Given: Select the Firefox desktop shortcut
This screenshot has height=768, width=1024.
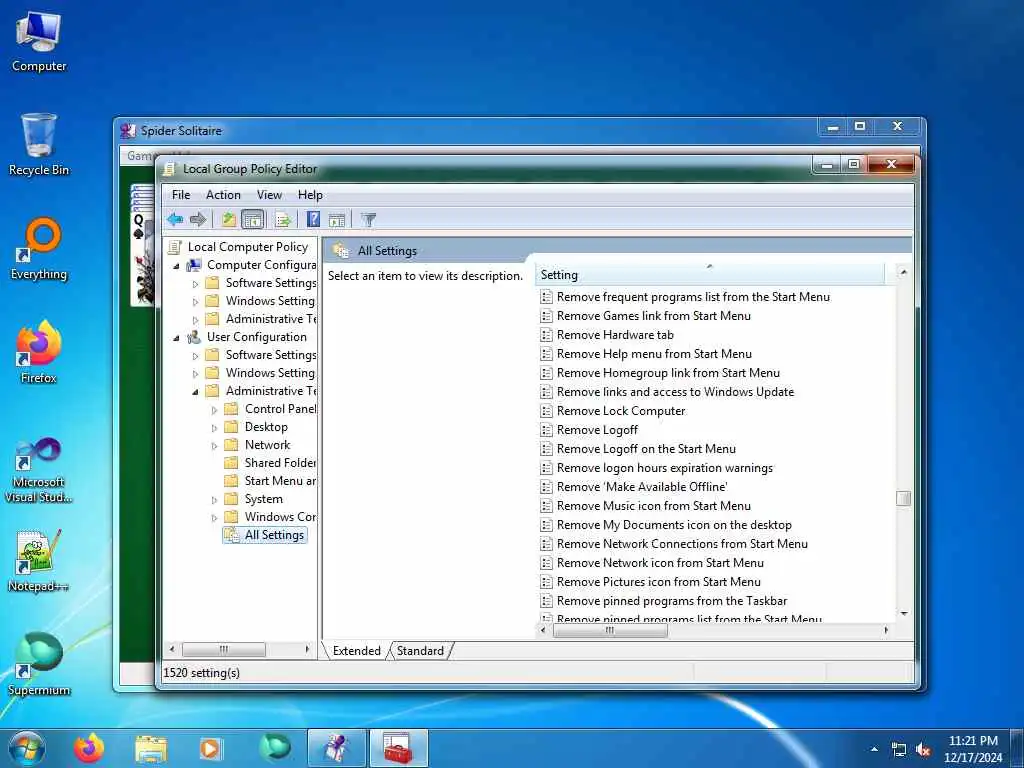Looking at the screenshot, I should (x=39, y=353).
